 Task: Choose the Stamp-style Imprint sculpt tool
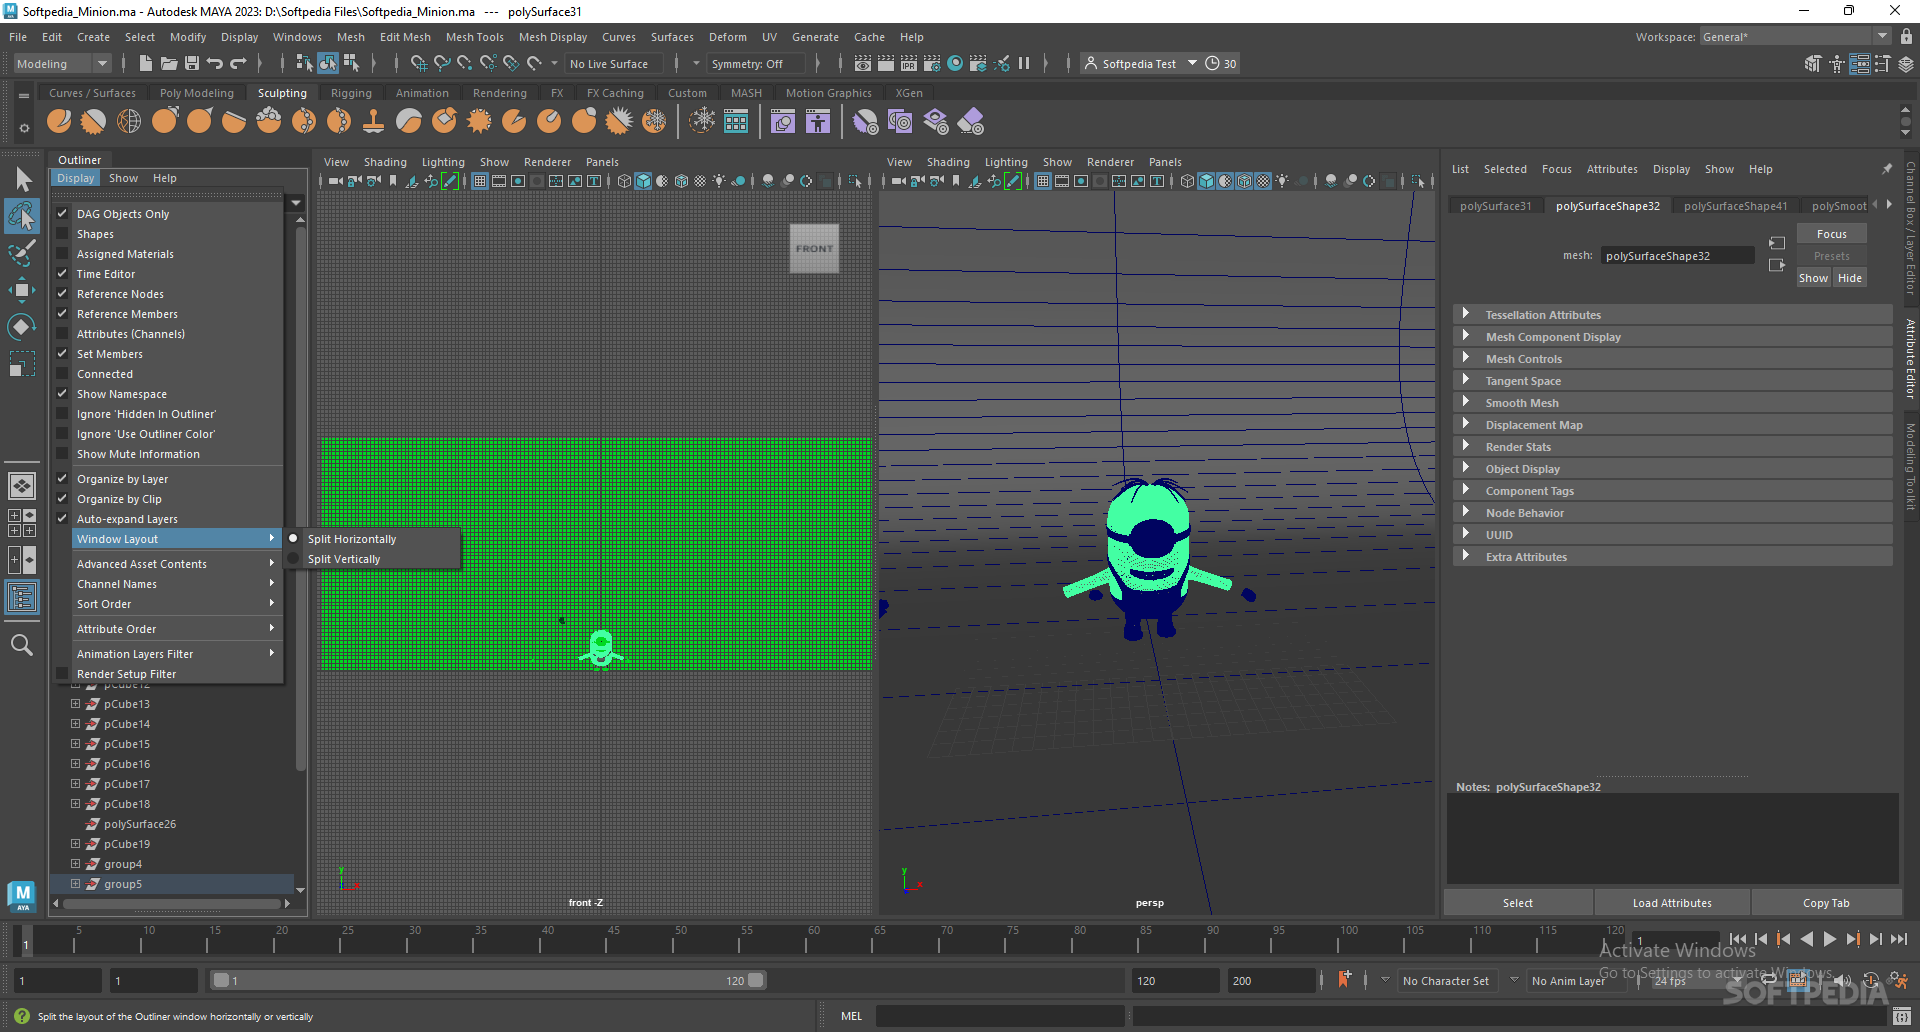click(374, 122)
